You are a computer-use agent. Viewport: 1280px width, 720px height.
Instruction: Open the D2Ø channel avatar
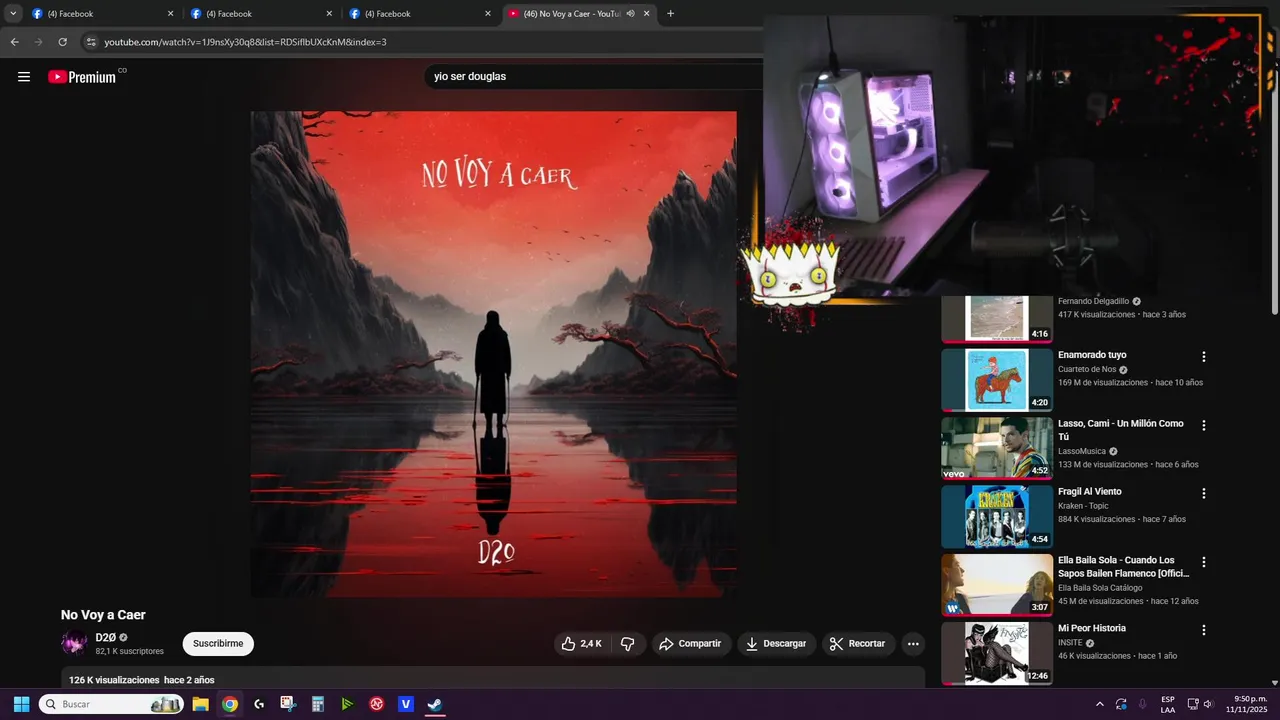74,643
